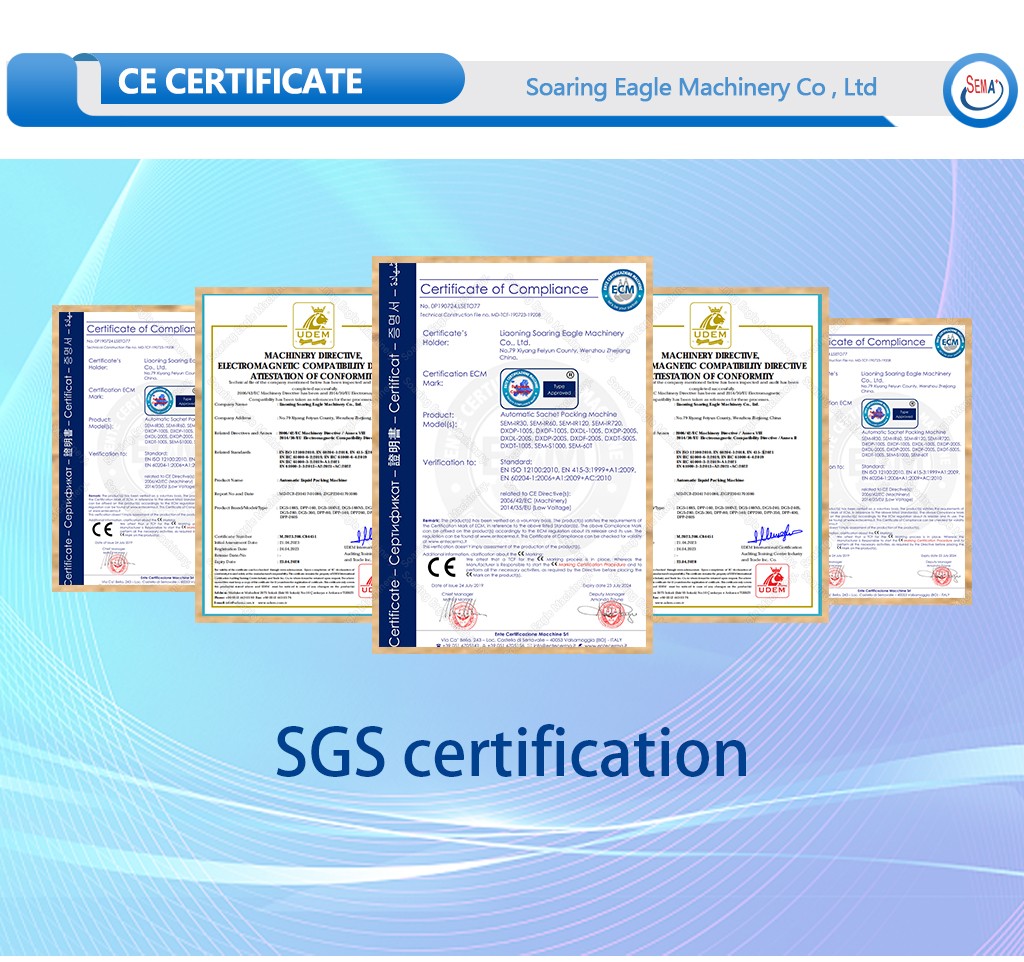
Task: Click the SEMA logo in the banner
Action: tap(980, 89)
